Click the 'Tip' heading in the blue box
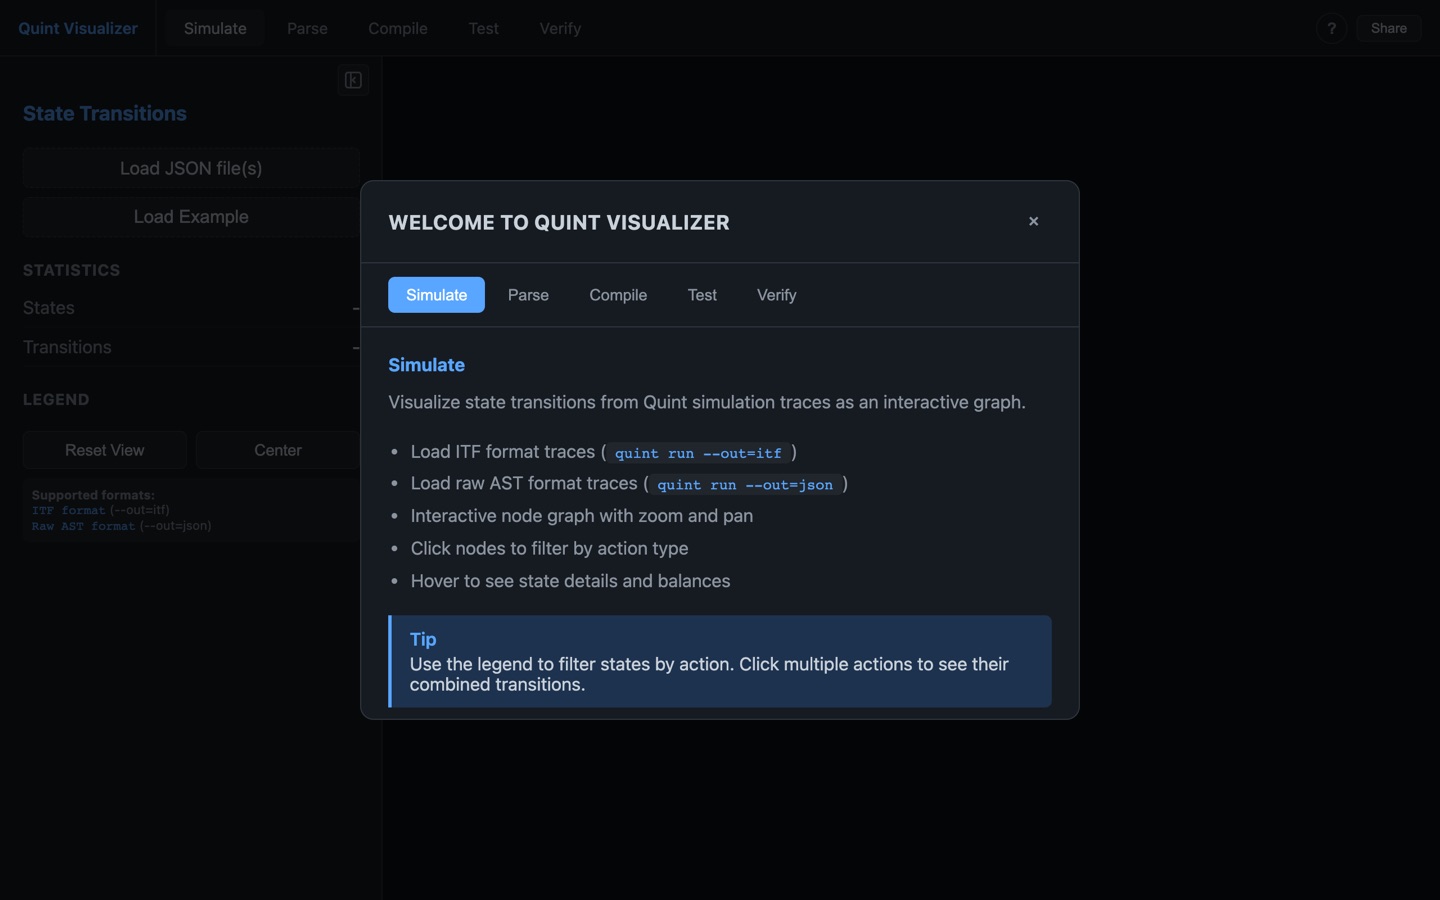The width and height of the screenshot is (1440, 900). coord(423,639)
